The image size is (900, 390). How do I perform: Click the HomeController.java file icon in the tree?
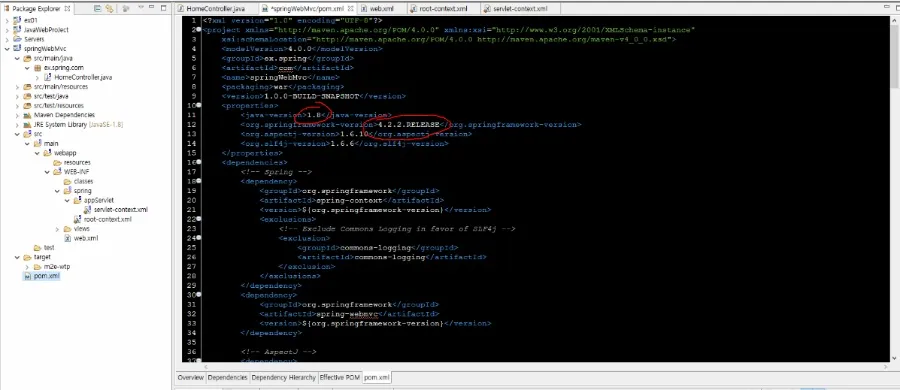[x=48, y=77]
